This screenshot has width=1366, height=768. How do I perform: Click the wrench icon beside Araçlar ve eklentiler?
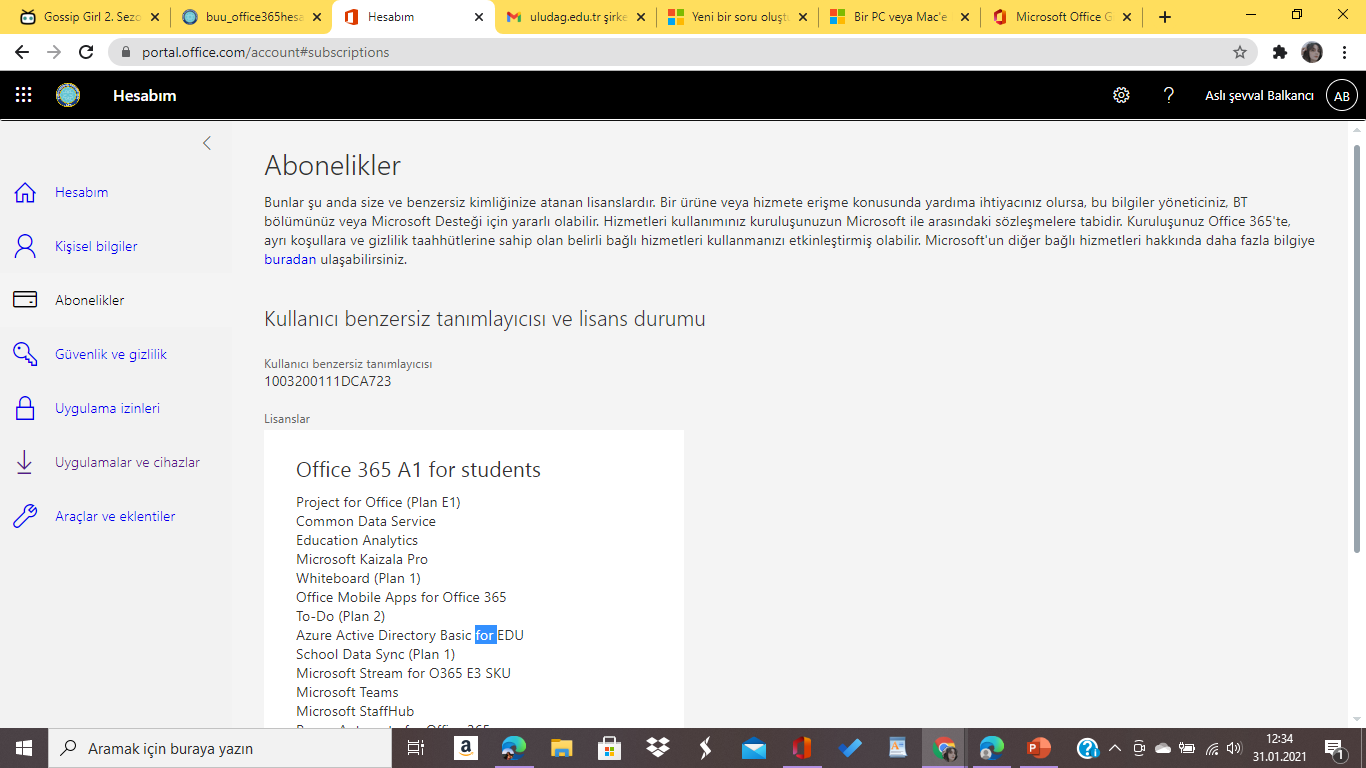click(25, 516)
